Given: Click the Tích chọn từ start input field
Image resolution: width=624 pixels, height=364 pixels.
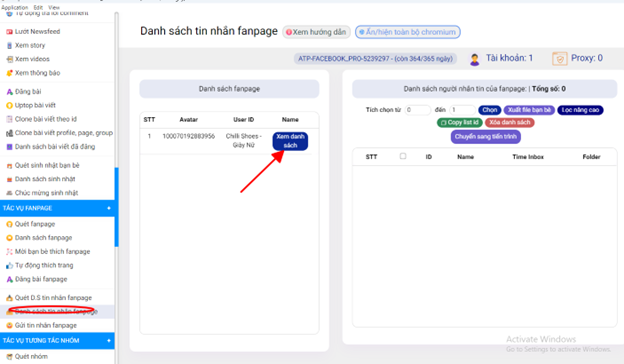Looking at the screenshot, I should [x=417, y=110].
